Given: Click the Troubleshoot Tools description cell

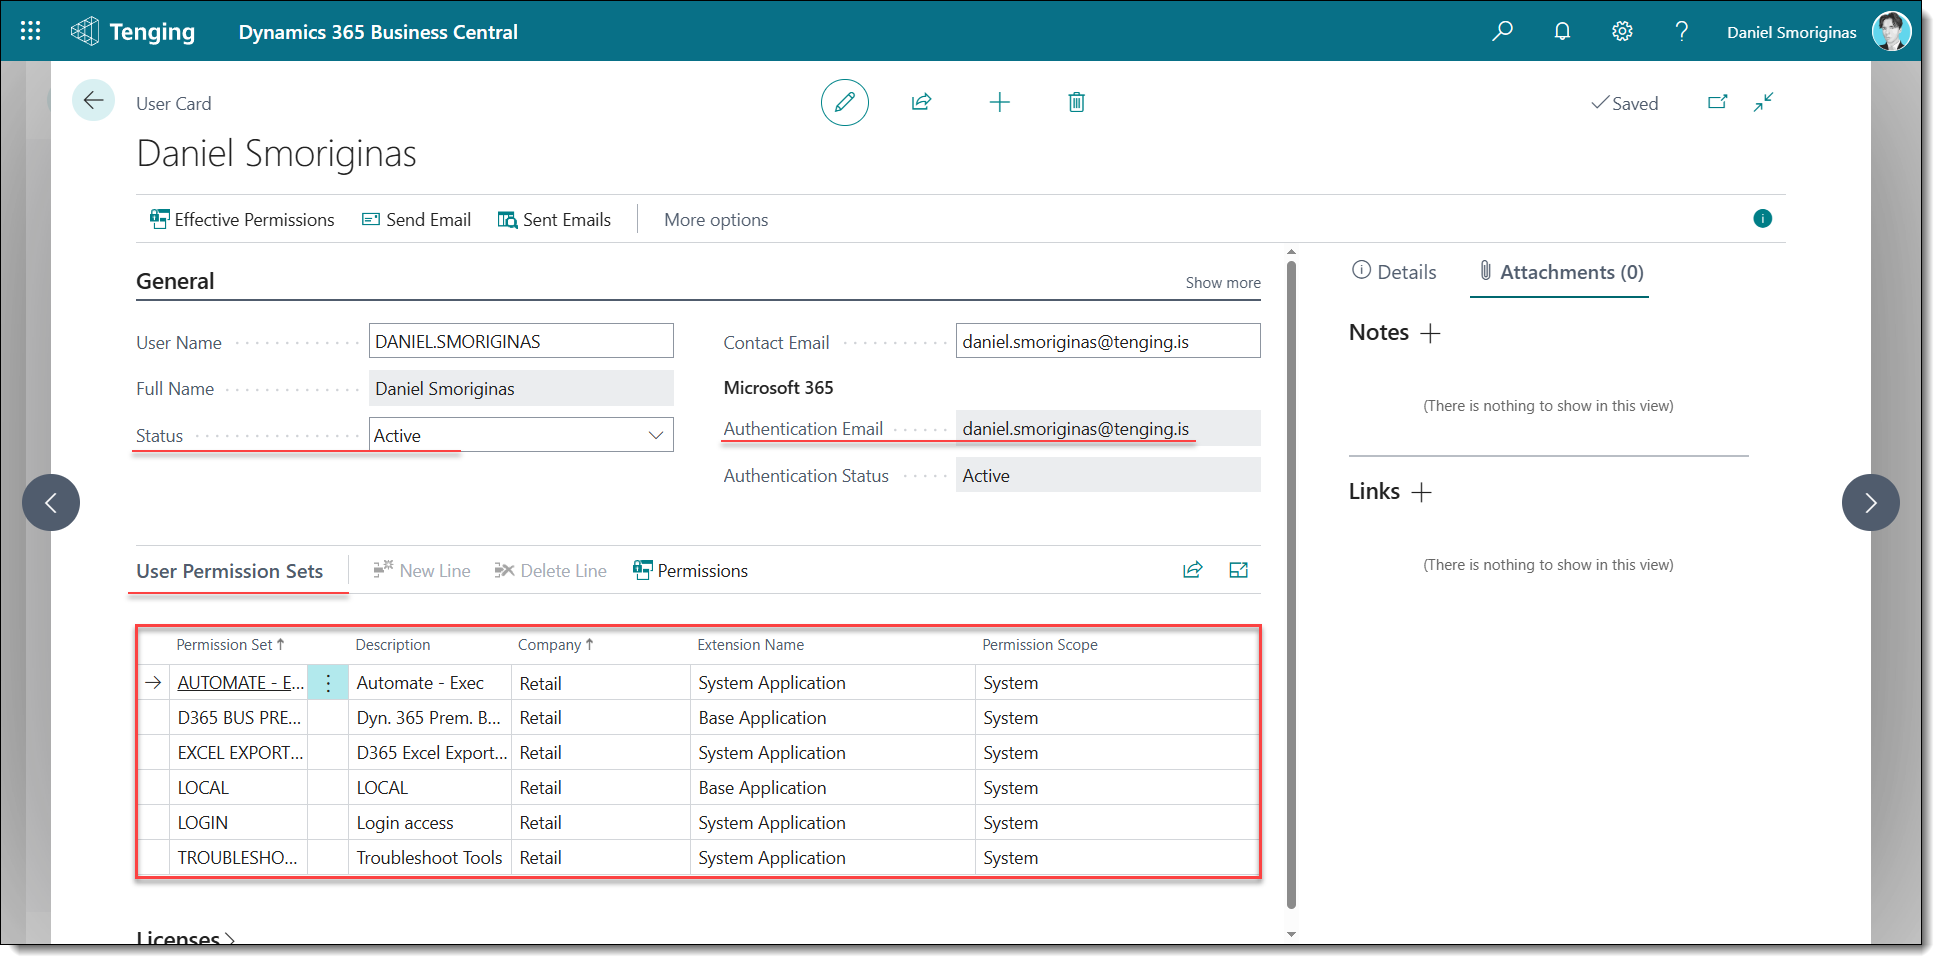Looking at the screenshot, I should [430, 858].
